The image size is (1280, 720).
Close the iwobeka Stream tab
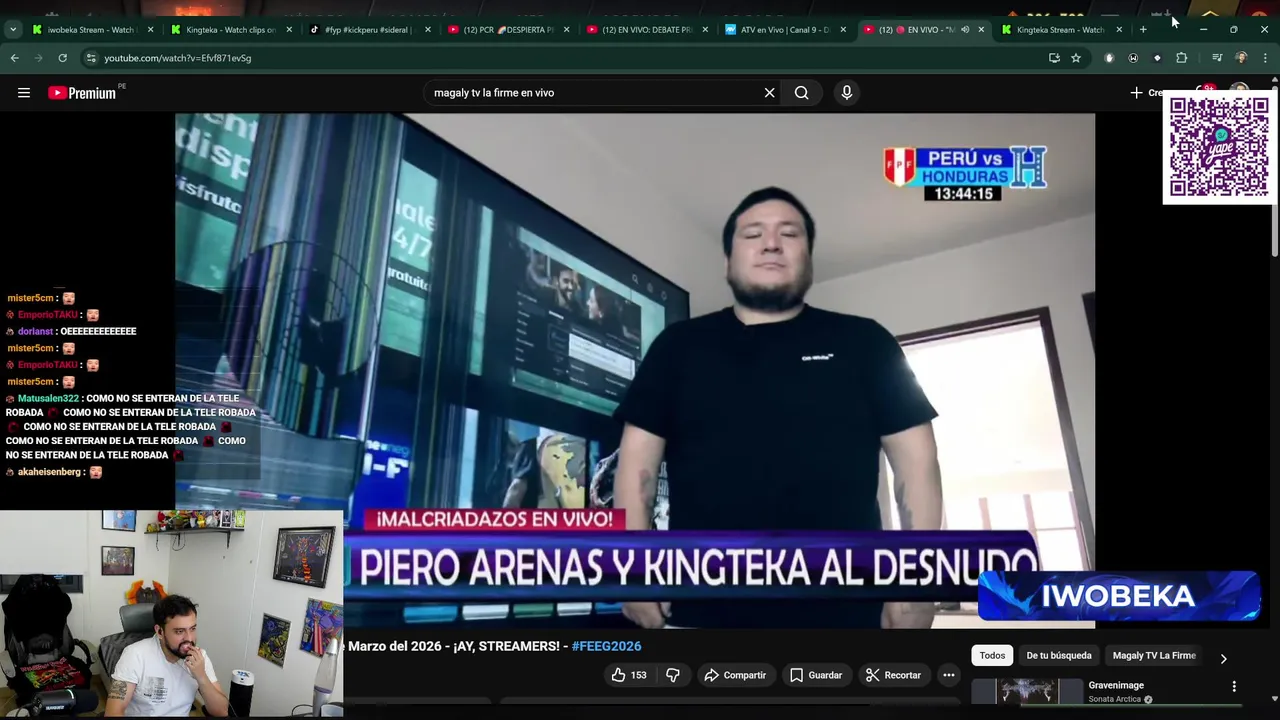tap(151, 29)
